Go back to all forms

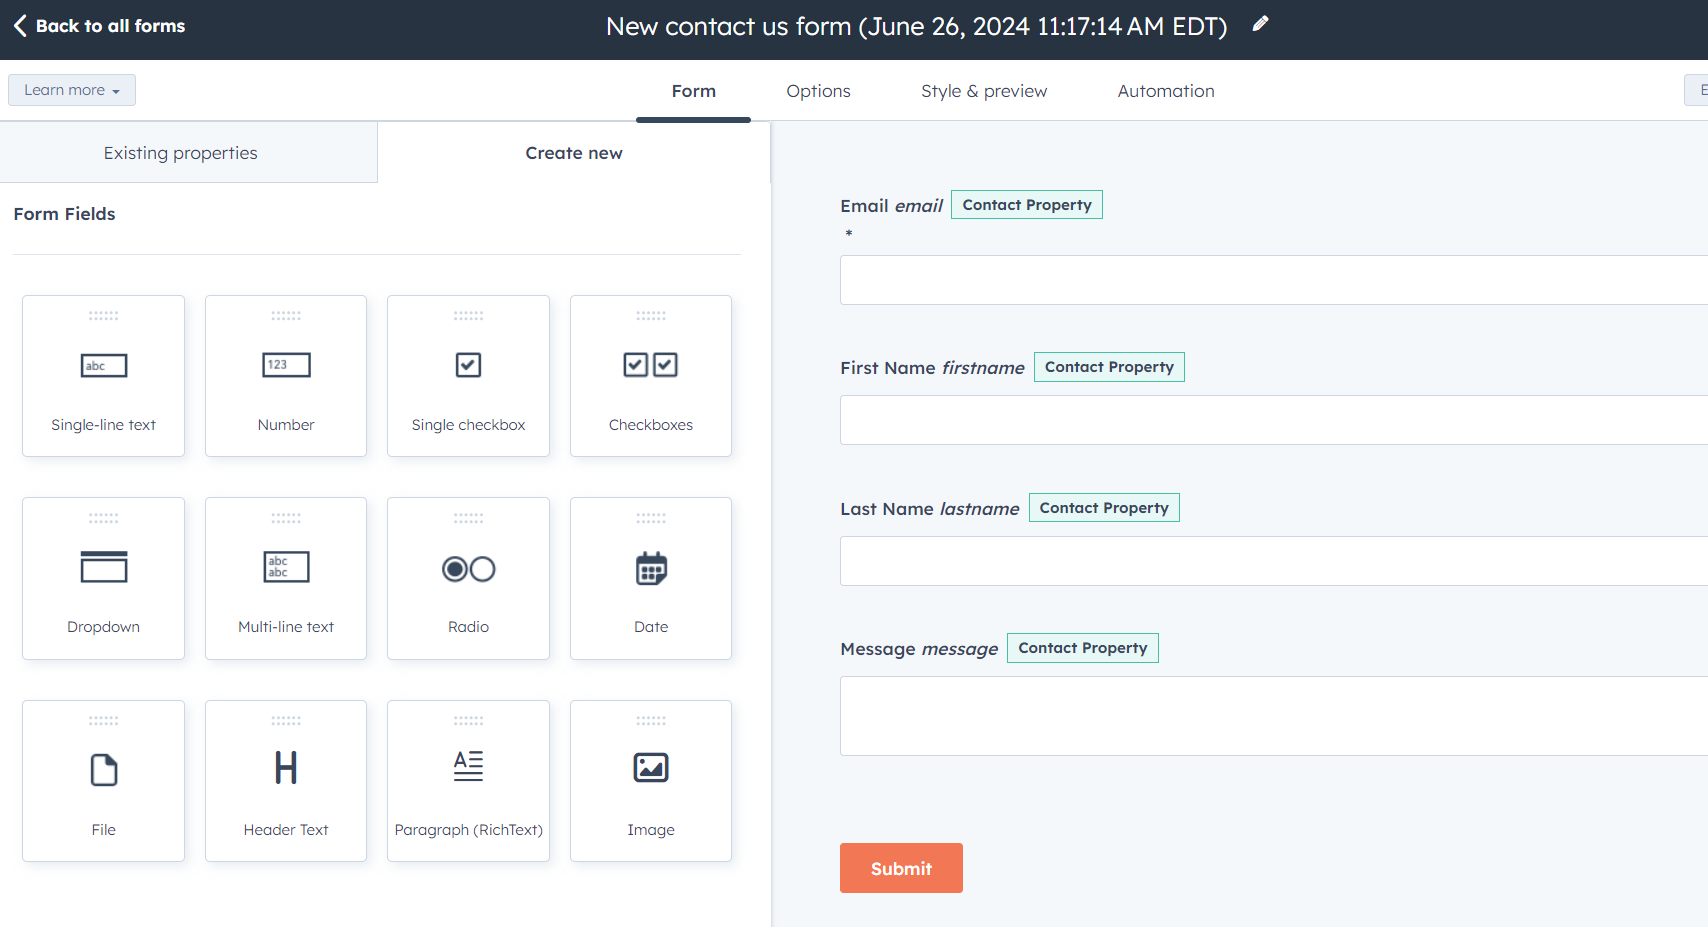tap(97, 25)
